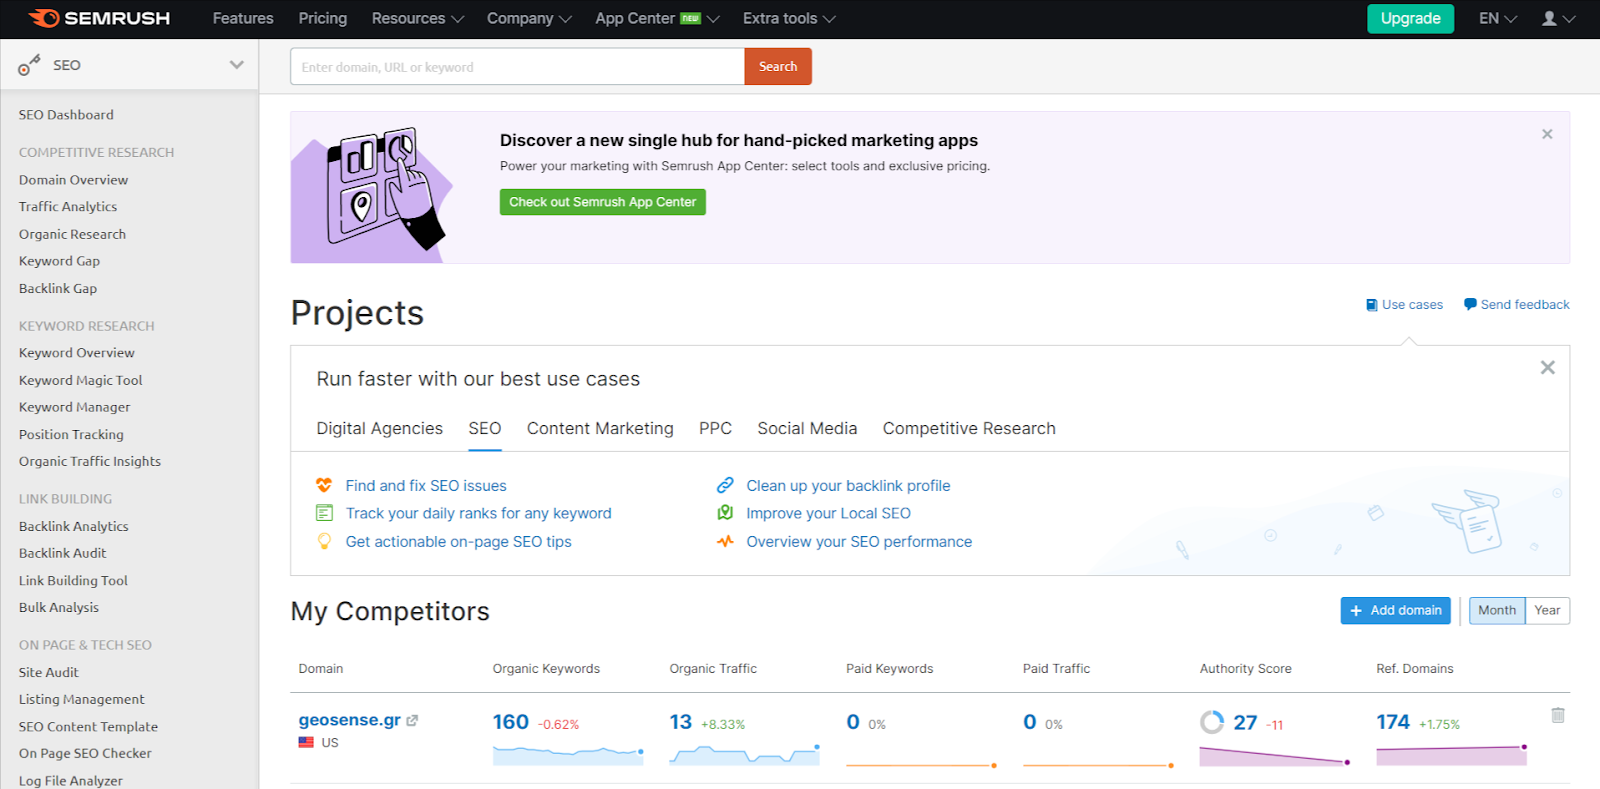Select the SEO use cases tab
This screenshot has height=789, width=1600.
pos(484,428)
